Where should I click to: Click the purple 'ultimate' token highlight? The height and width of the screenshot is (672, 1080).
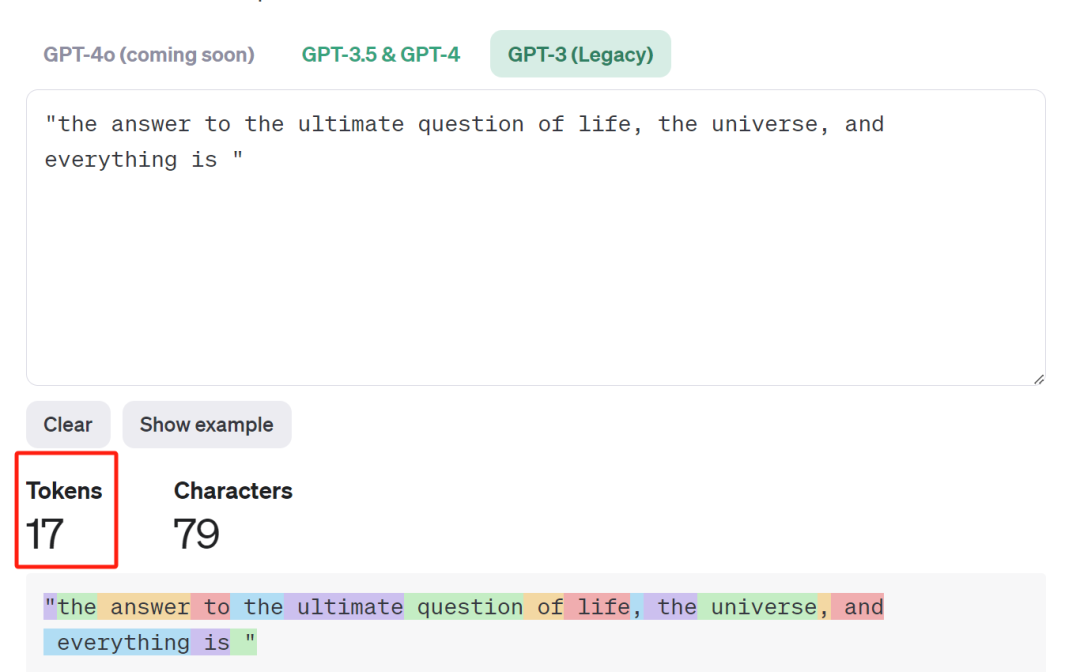tap(345, 607)
